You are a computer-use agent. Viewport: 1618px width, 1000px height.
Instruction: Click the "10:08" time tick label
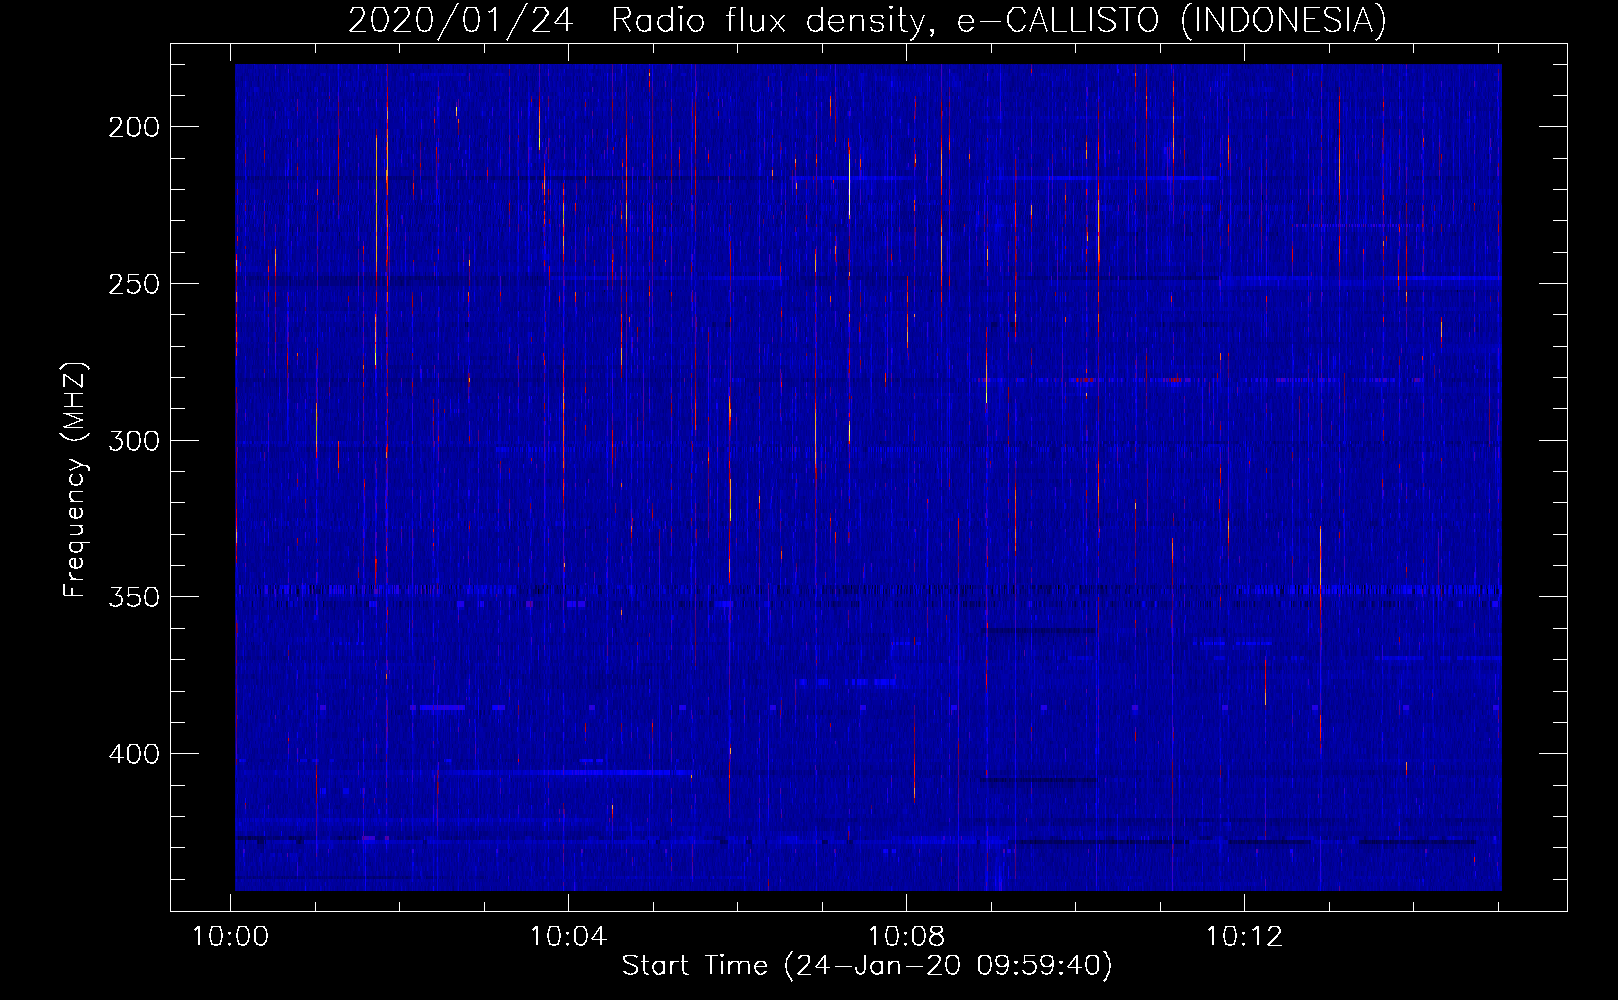(907, 937)
